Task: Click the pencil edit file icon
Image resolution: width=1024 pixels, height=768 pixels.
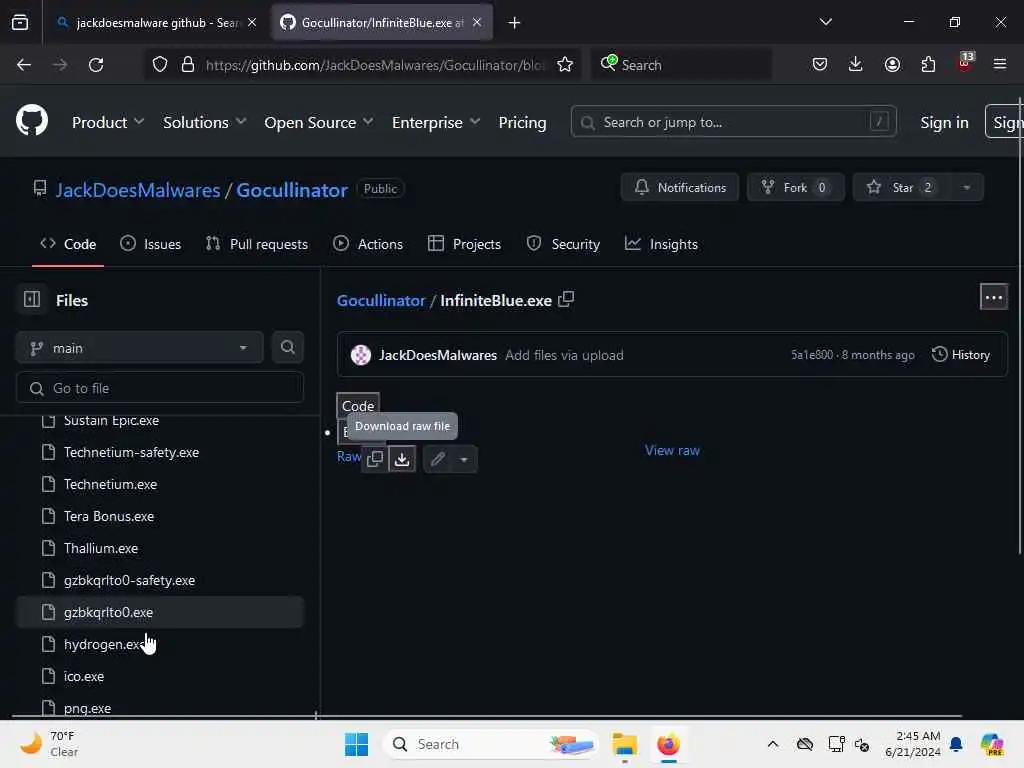Action: coord(438,459)
